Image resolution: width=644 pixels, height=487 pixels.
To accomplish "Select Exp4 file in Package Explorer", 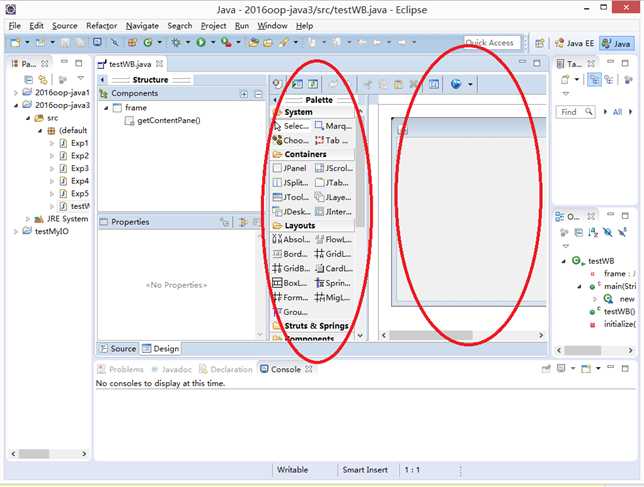I will [74, 181].
